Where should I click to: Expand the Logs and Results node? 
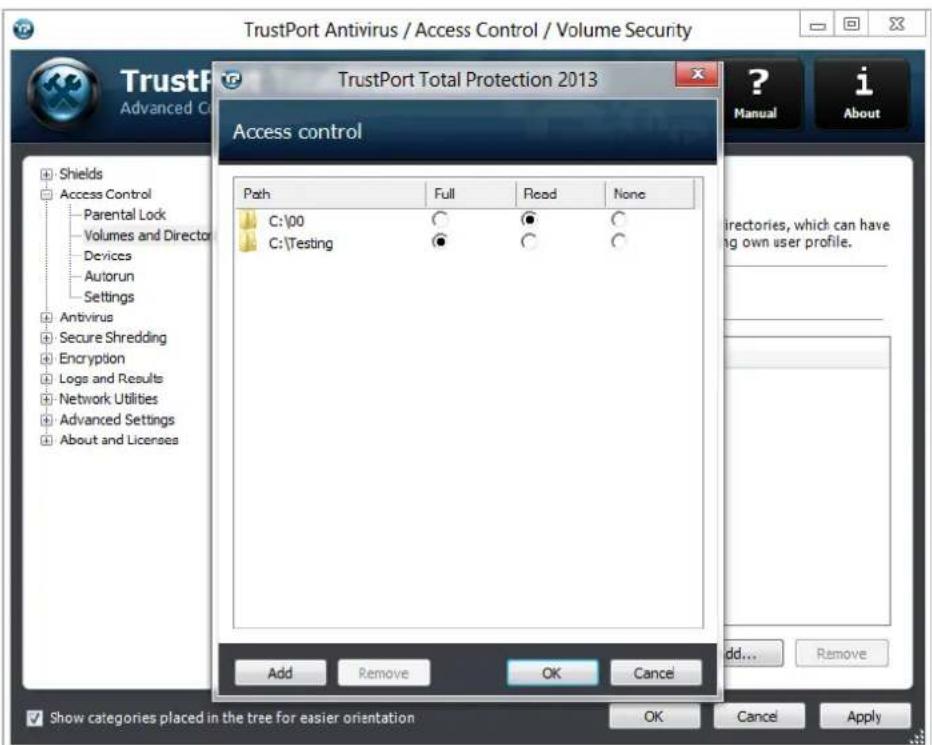46,379
